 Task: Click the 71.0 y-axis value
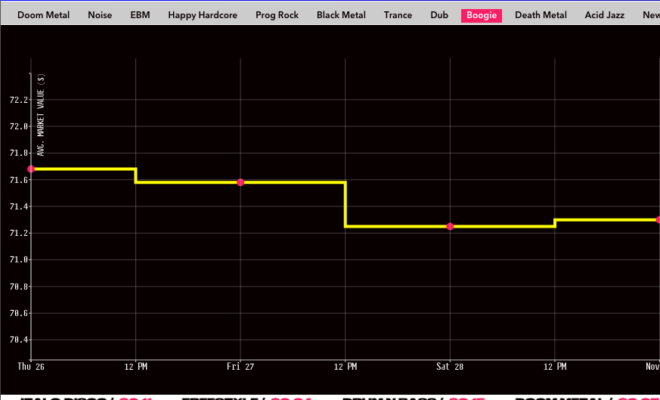coord(19,260)
